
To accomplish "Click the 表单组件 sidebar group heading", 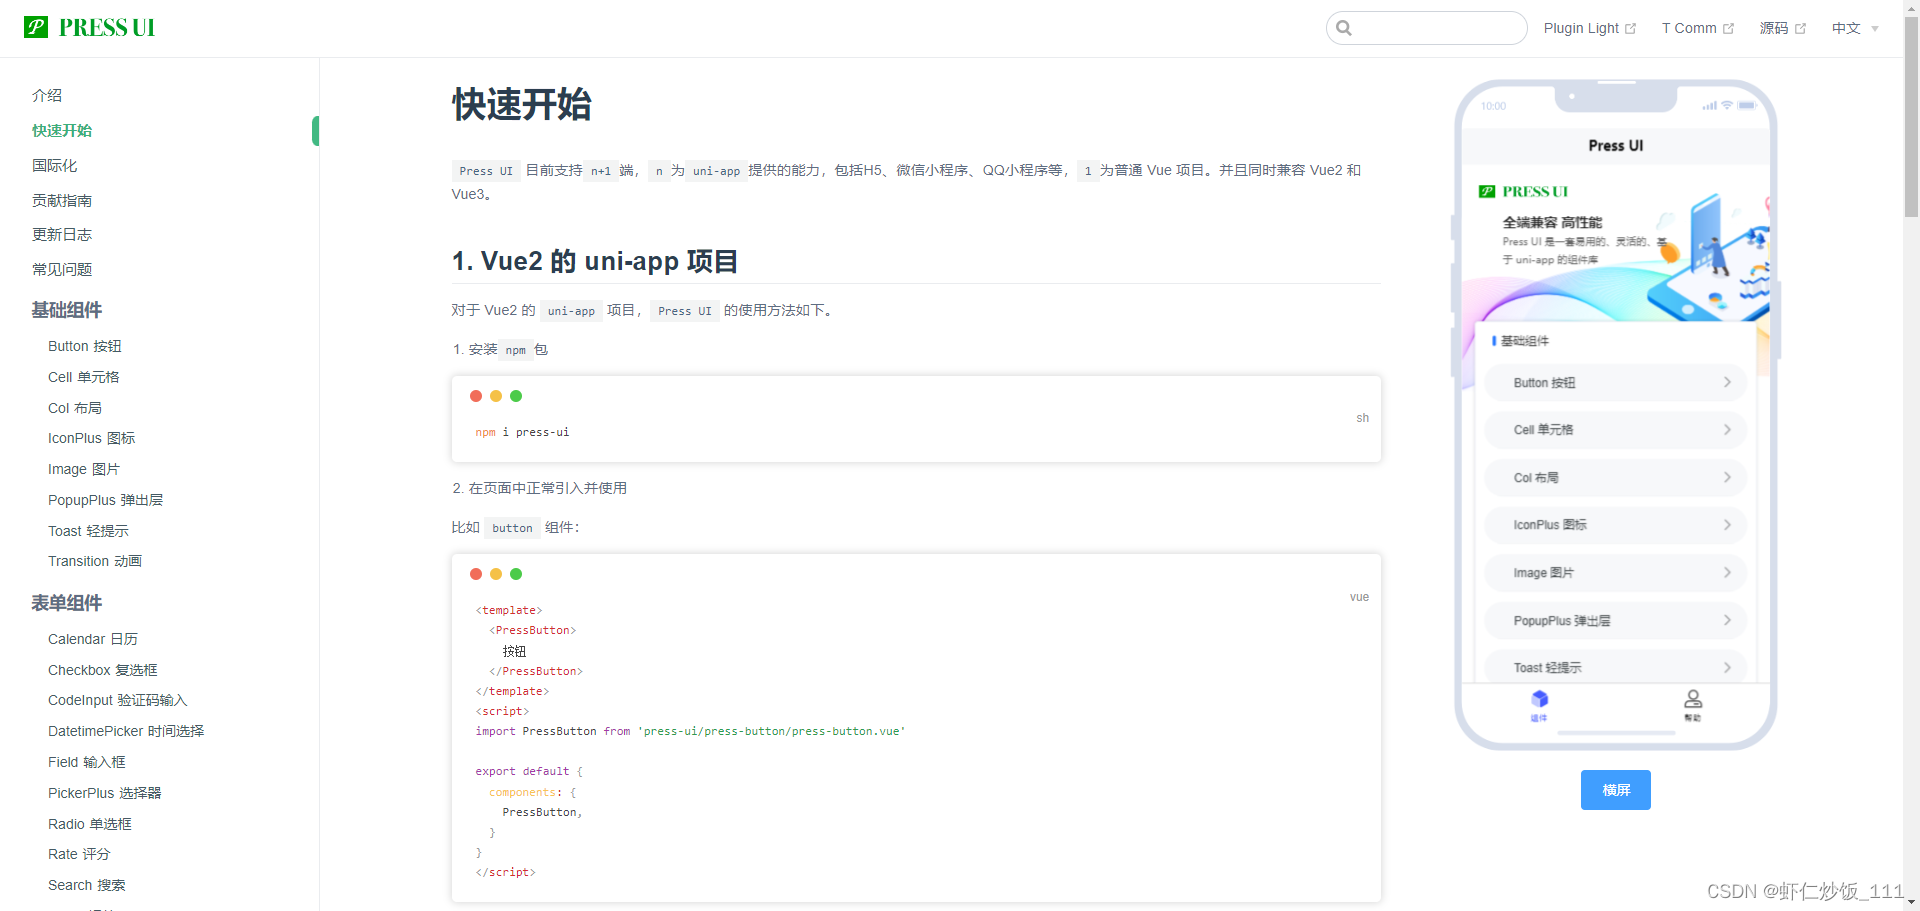I will point(67,603).
